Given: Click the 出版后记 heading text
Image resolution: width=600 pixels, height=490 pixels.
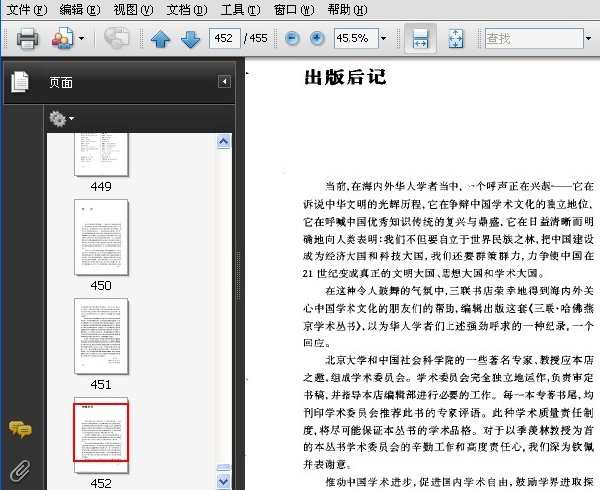Looking at the screenshot, I should (x=345, y=77).
